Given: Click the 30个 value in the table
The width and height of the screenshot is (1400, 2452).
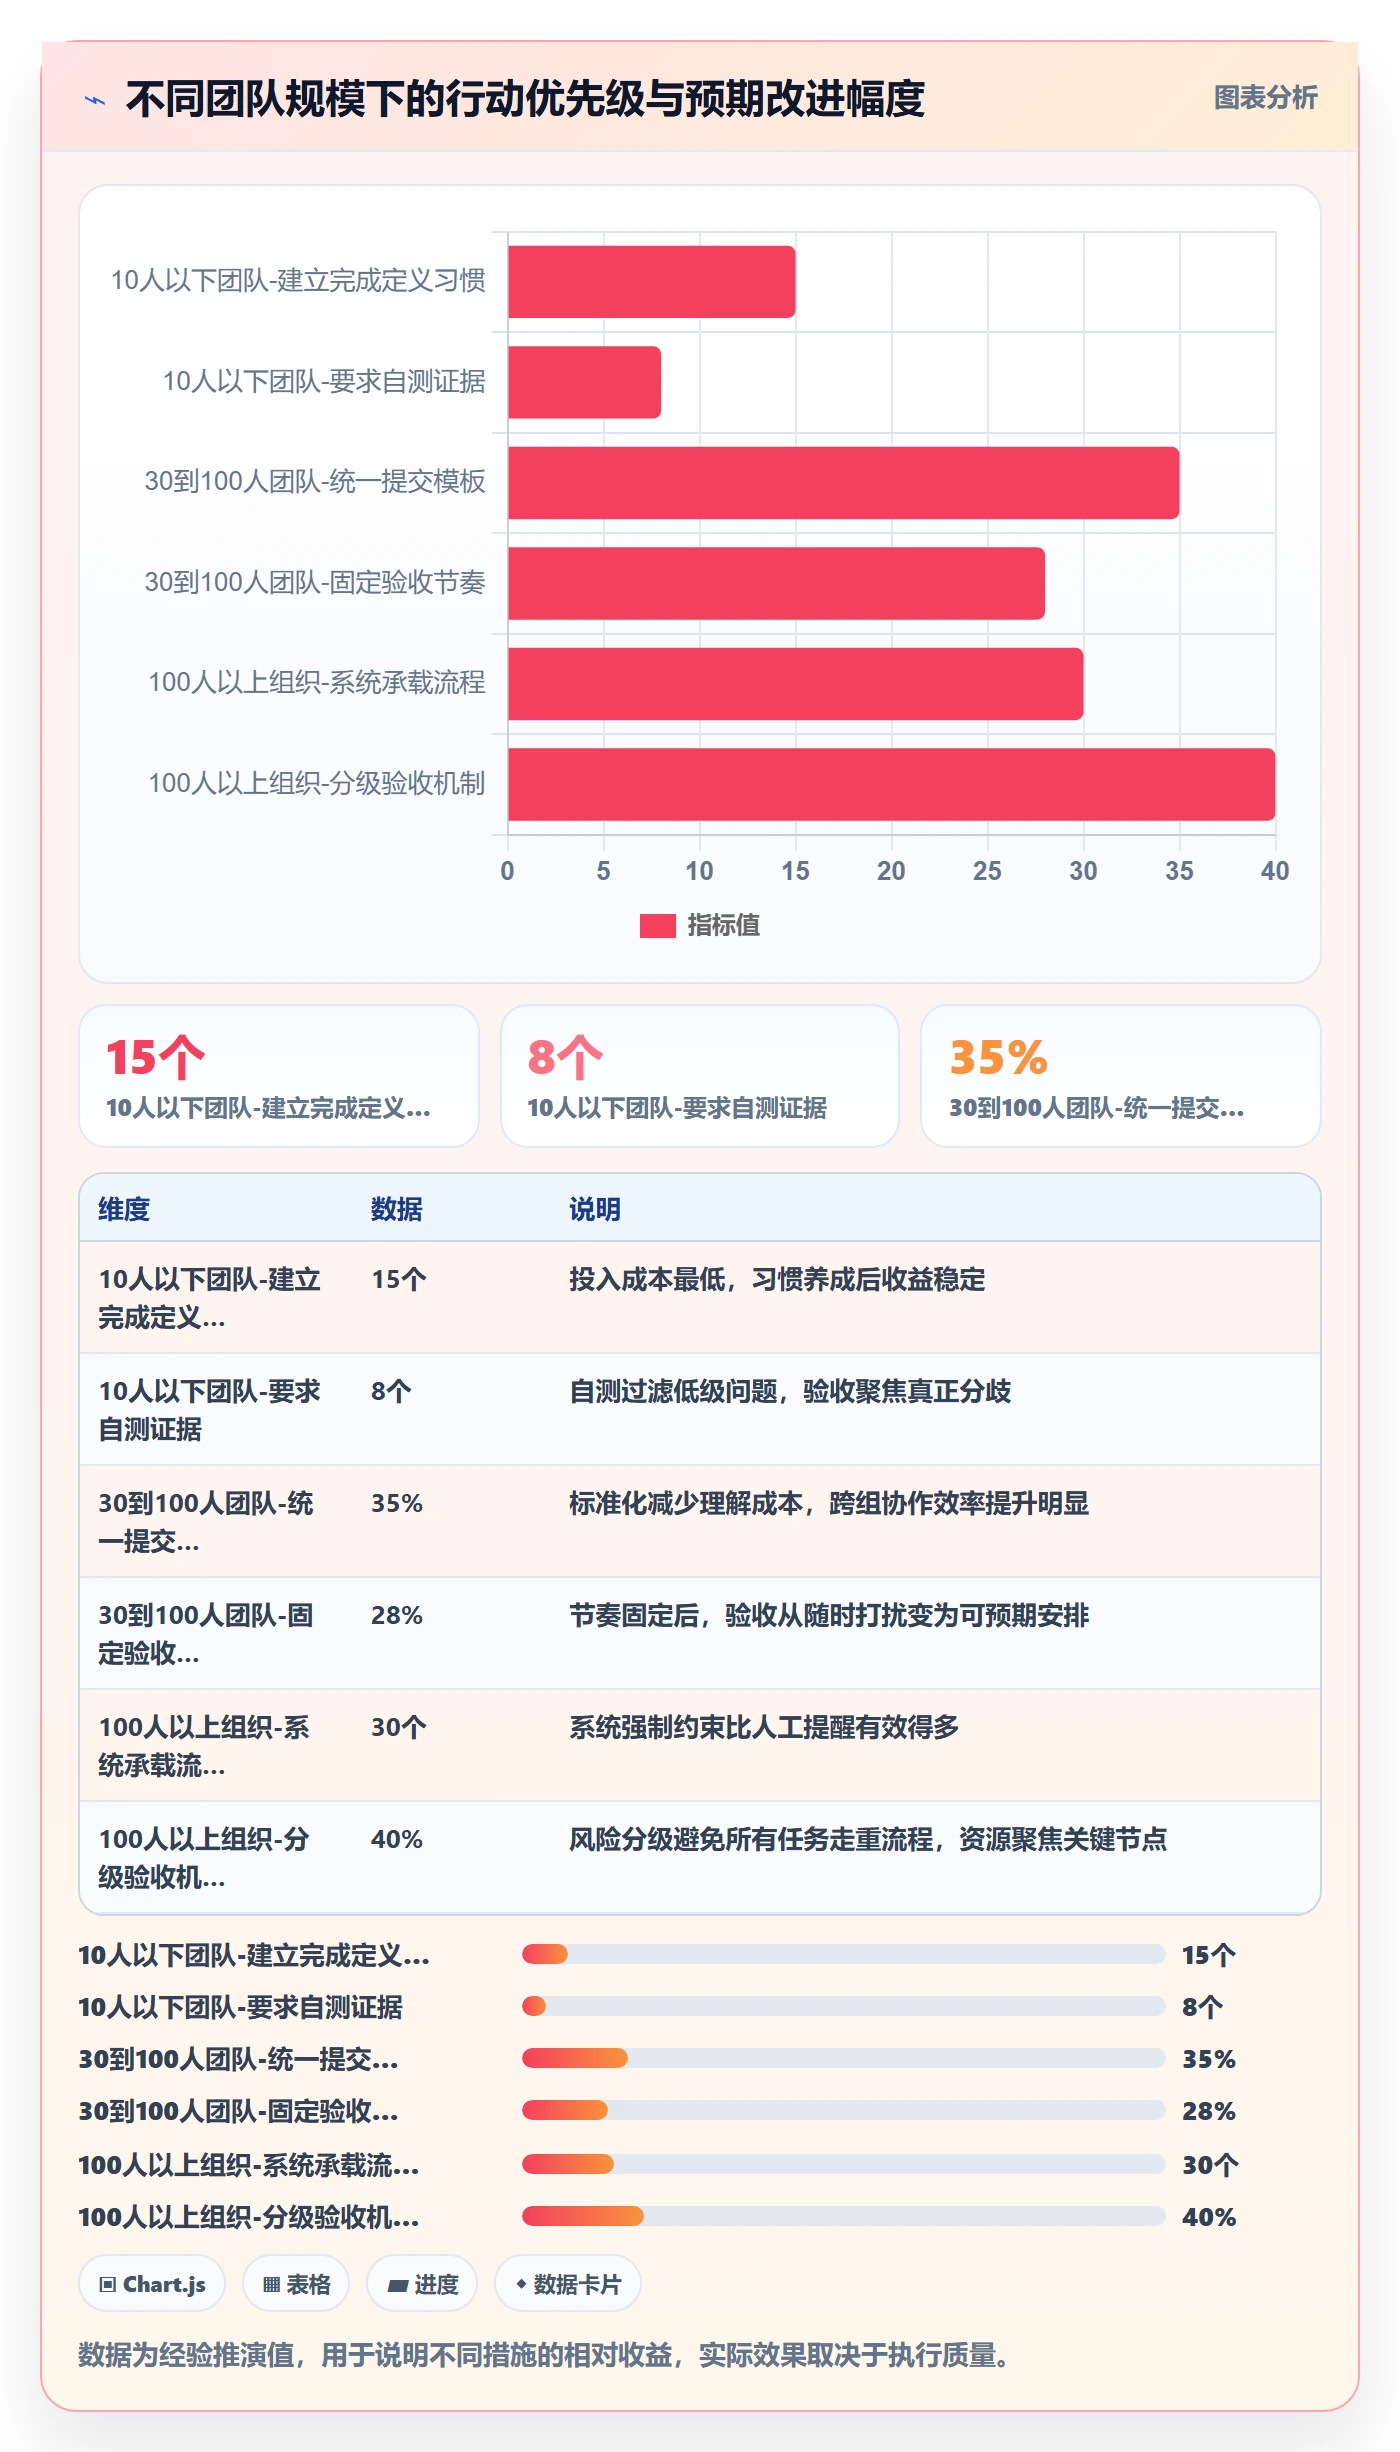Looking at the screenshot, I should tap(399, 1727).
